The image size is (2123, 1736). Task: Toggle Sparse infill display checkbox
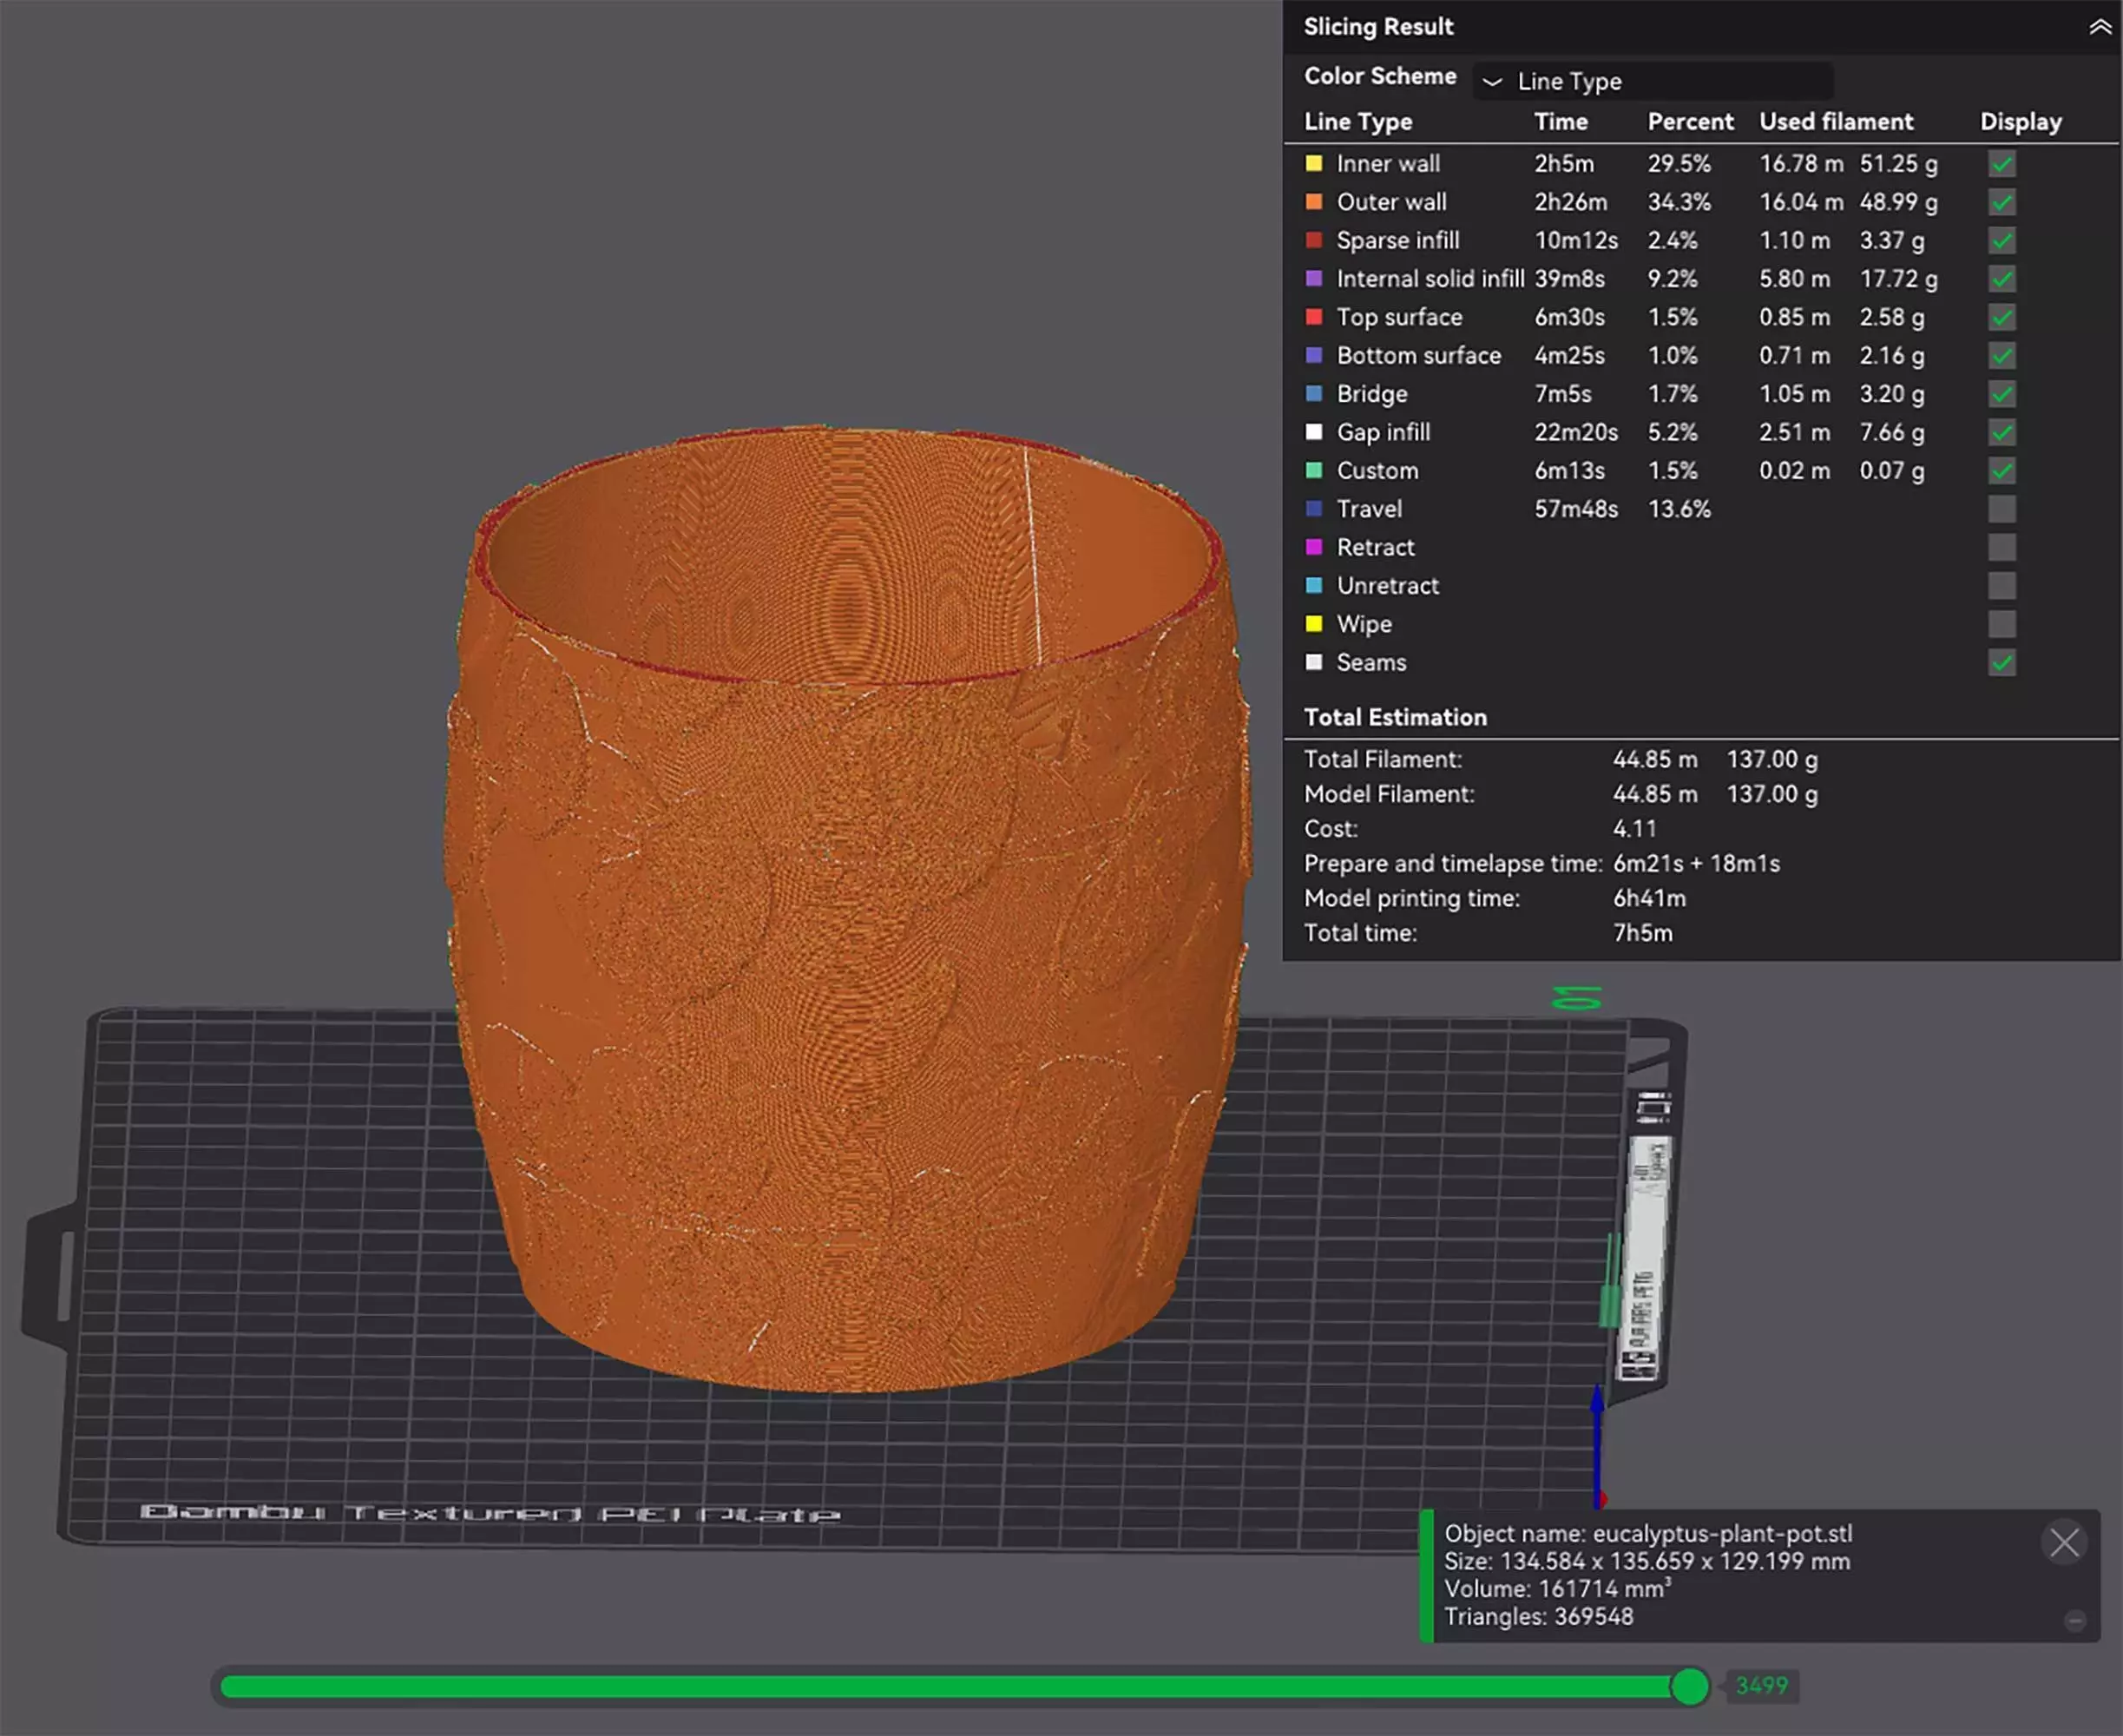2001,240
